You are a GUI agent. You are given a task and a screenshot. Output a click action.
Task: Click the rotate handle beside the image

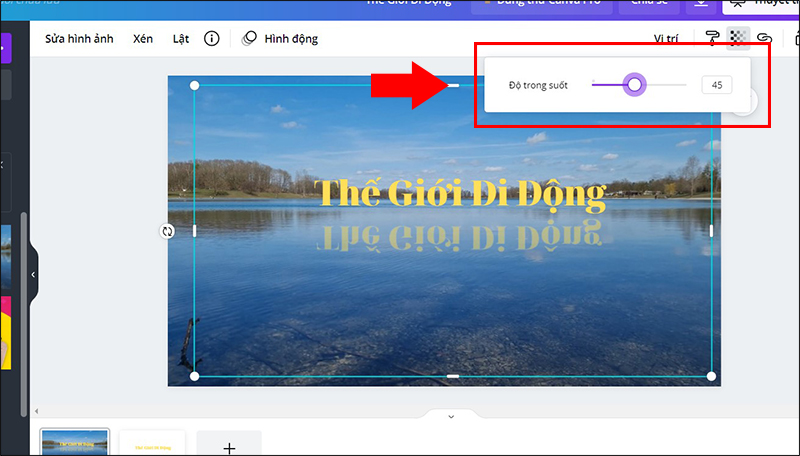click(167, 231)
